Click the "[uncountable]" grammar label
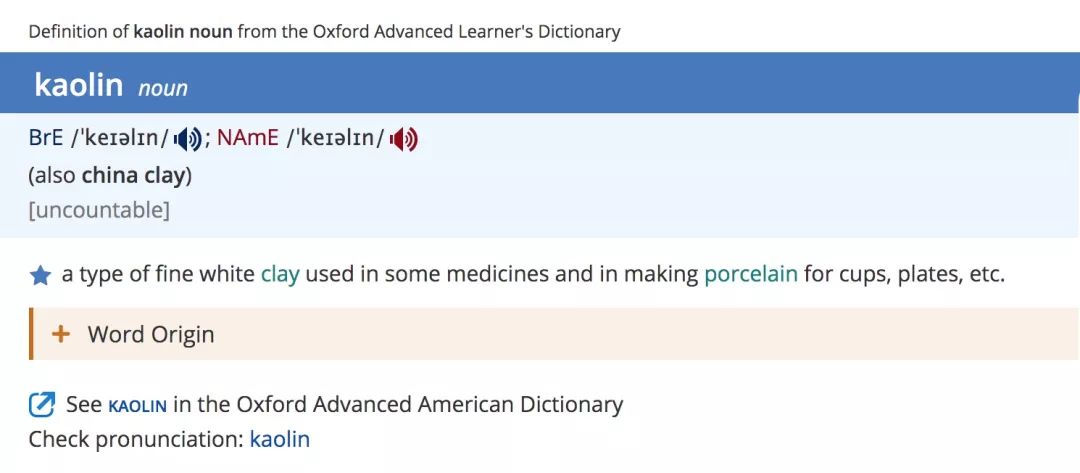 tap(99, 210)
